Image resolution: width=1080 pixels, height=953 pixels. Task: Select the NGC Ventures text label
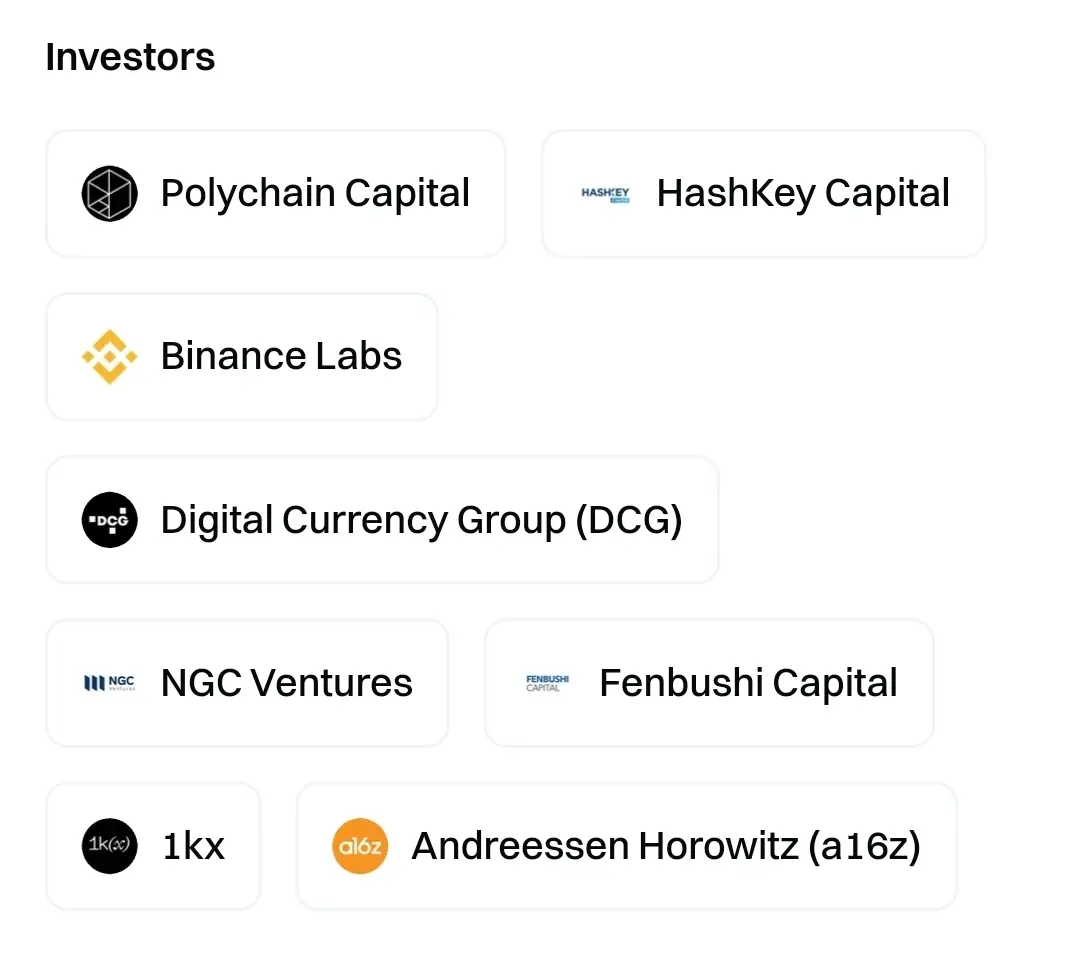coord(287,683)
